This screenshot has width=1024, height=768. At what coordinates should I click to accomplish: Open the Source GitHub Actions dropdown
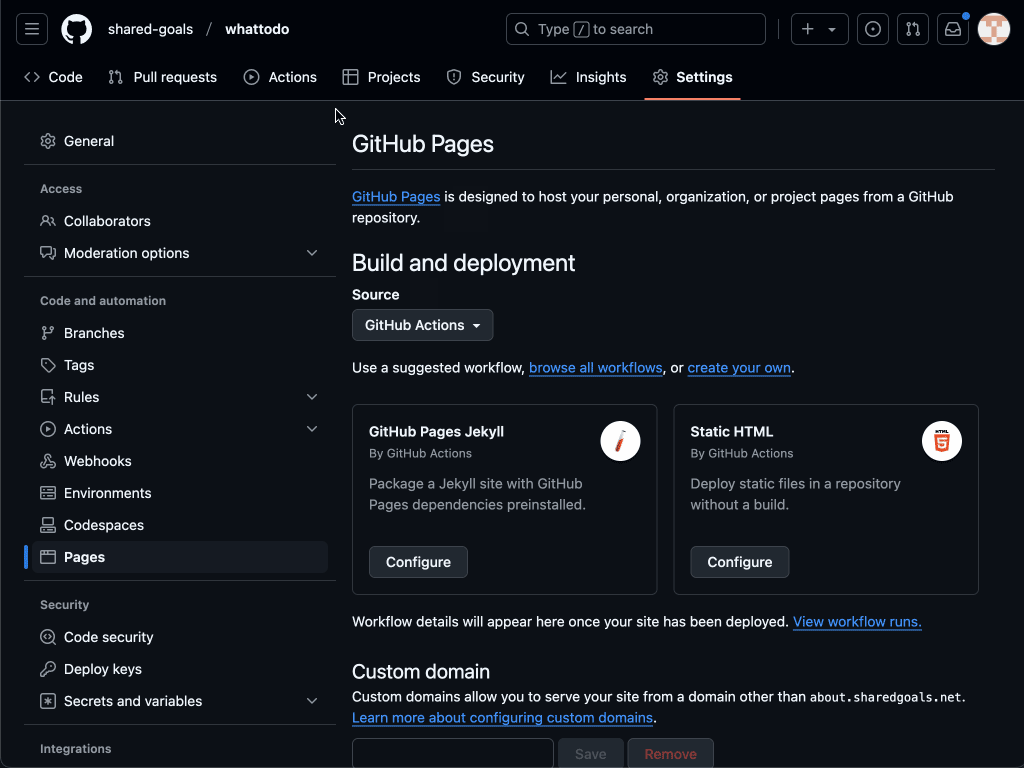coord(422,325)
